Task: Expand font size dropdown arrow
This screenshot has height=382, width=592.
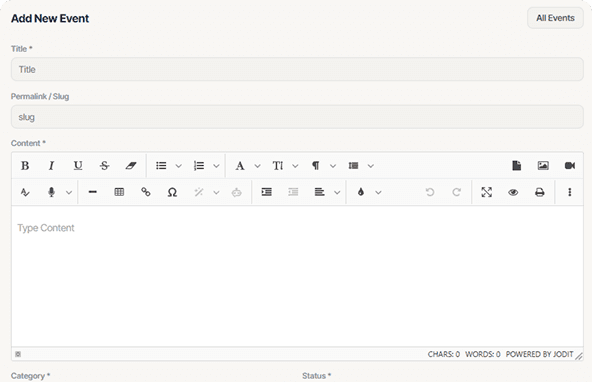Action: point(295,166)
